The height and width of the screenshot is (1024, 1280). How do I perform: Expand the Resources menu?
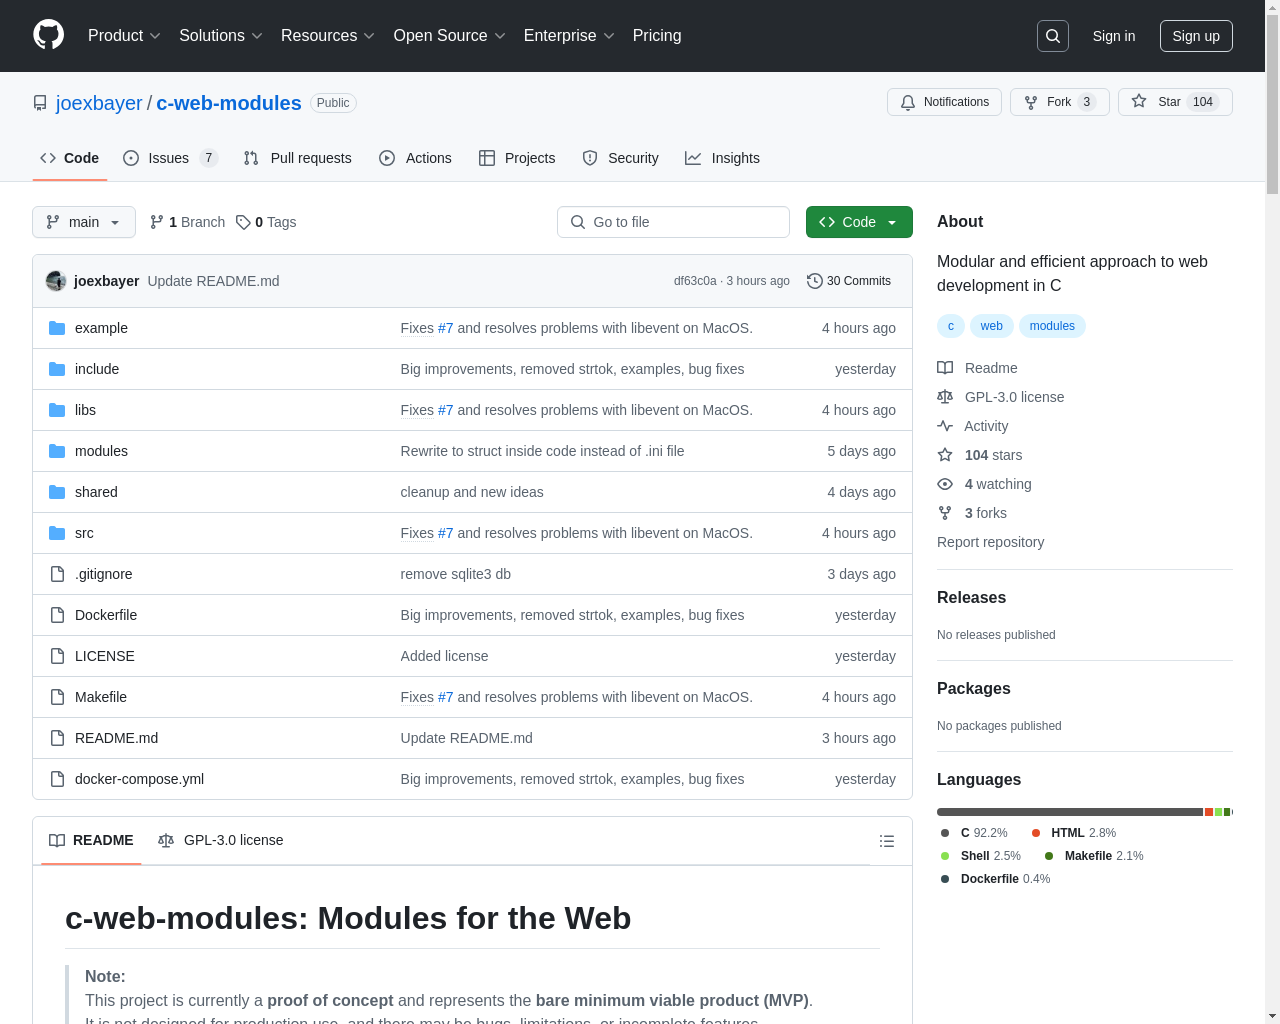click(328, 36)
